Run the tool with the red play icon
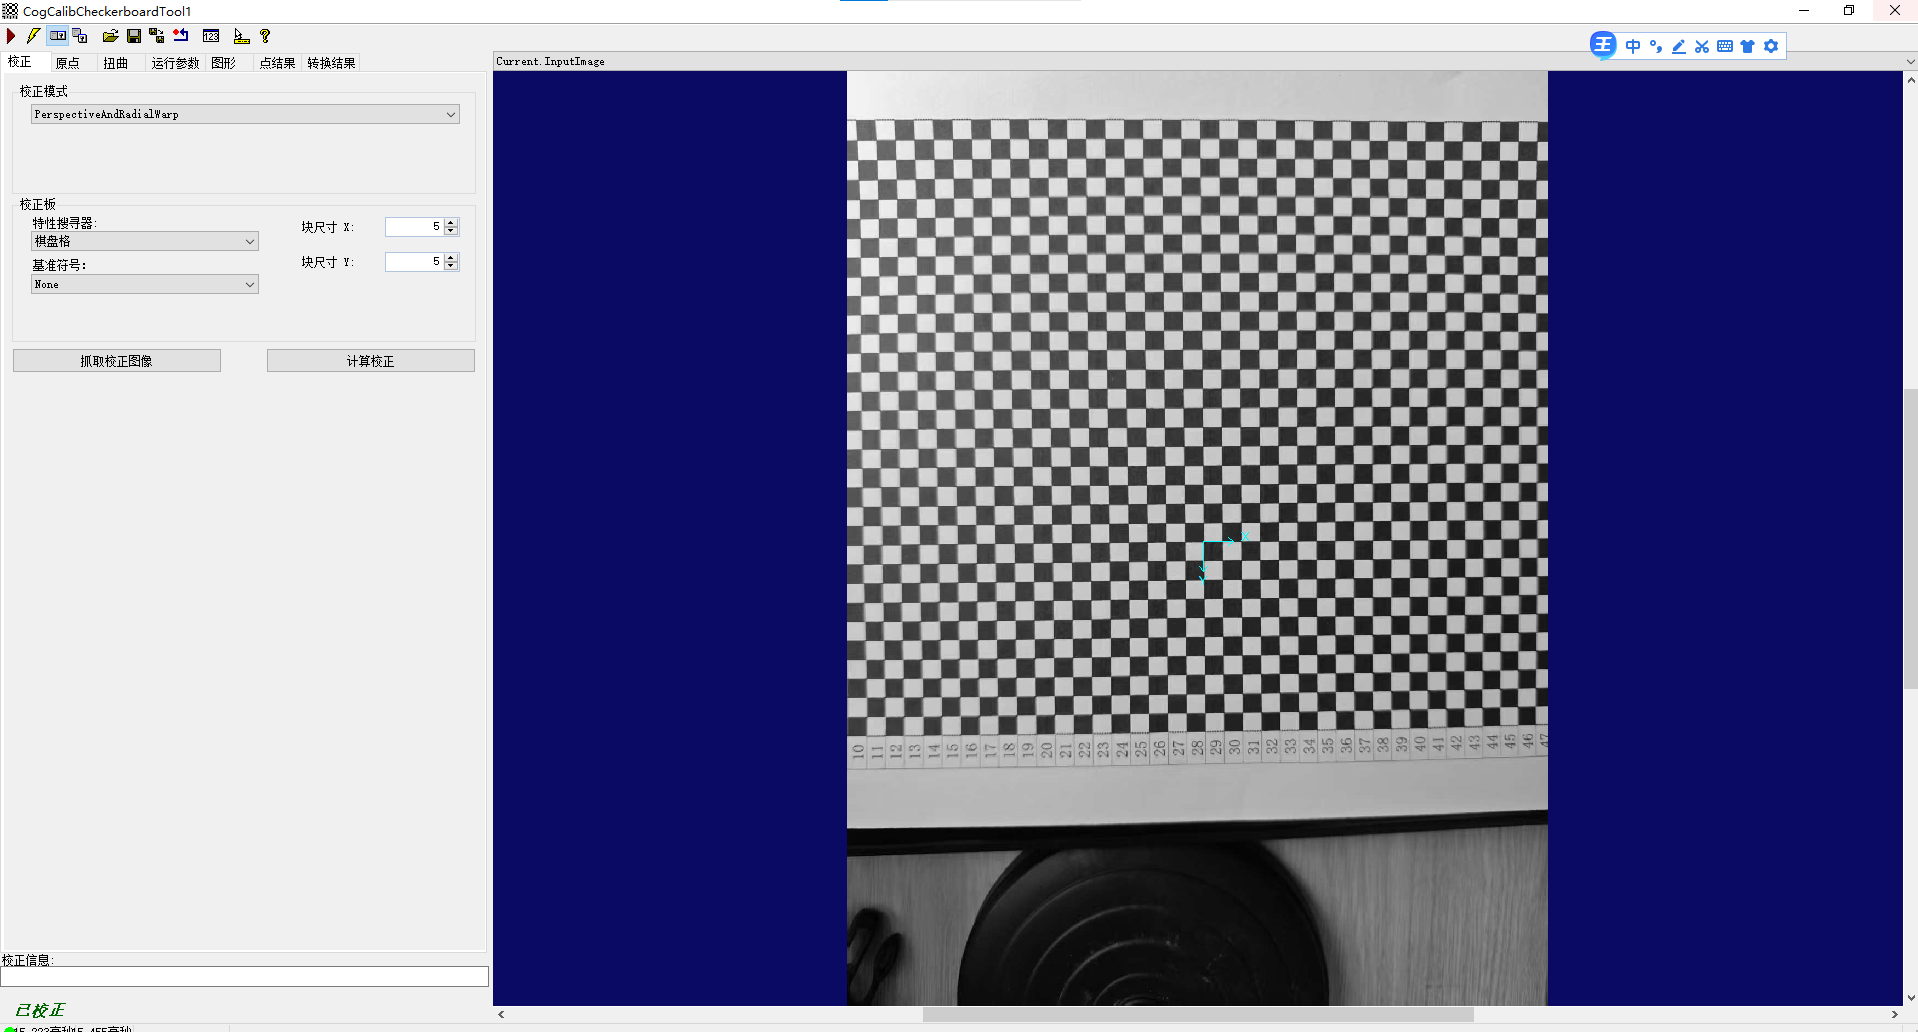Screen dimensions: 1918x1032 tap(11, 36)
